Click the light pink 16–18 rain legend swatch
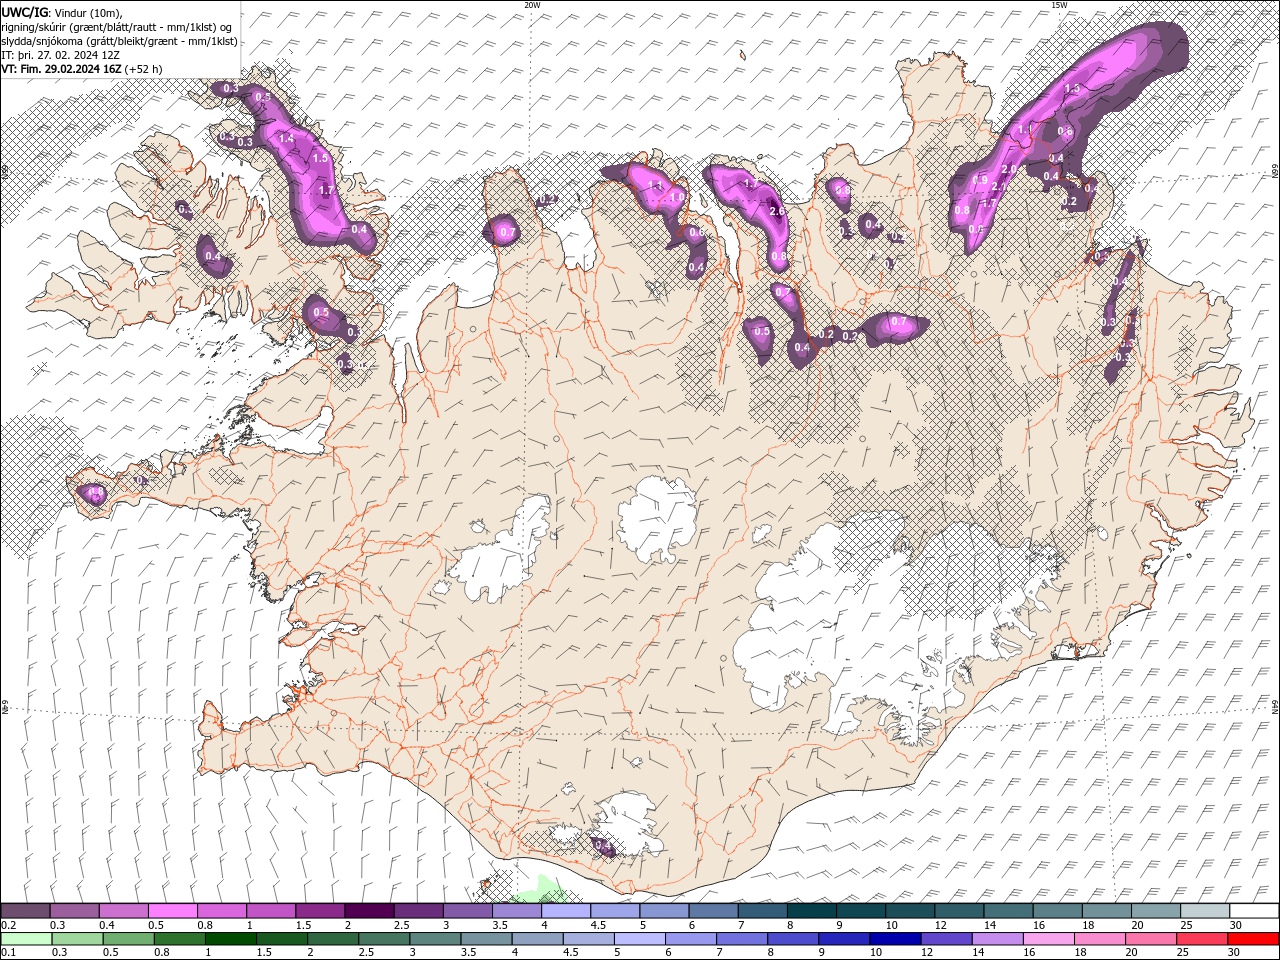The height and width of the screenshot is (960, 1280). coord(1048,939)
